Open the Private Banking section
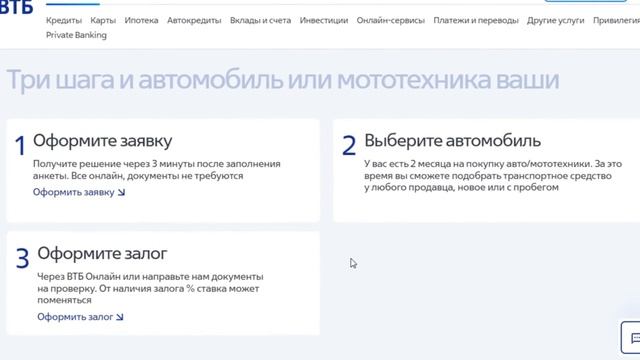Screen dimensions: 640x360 click(76, 35)
